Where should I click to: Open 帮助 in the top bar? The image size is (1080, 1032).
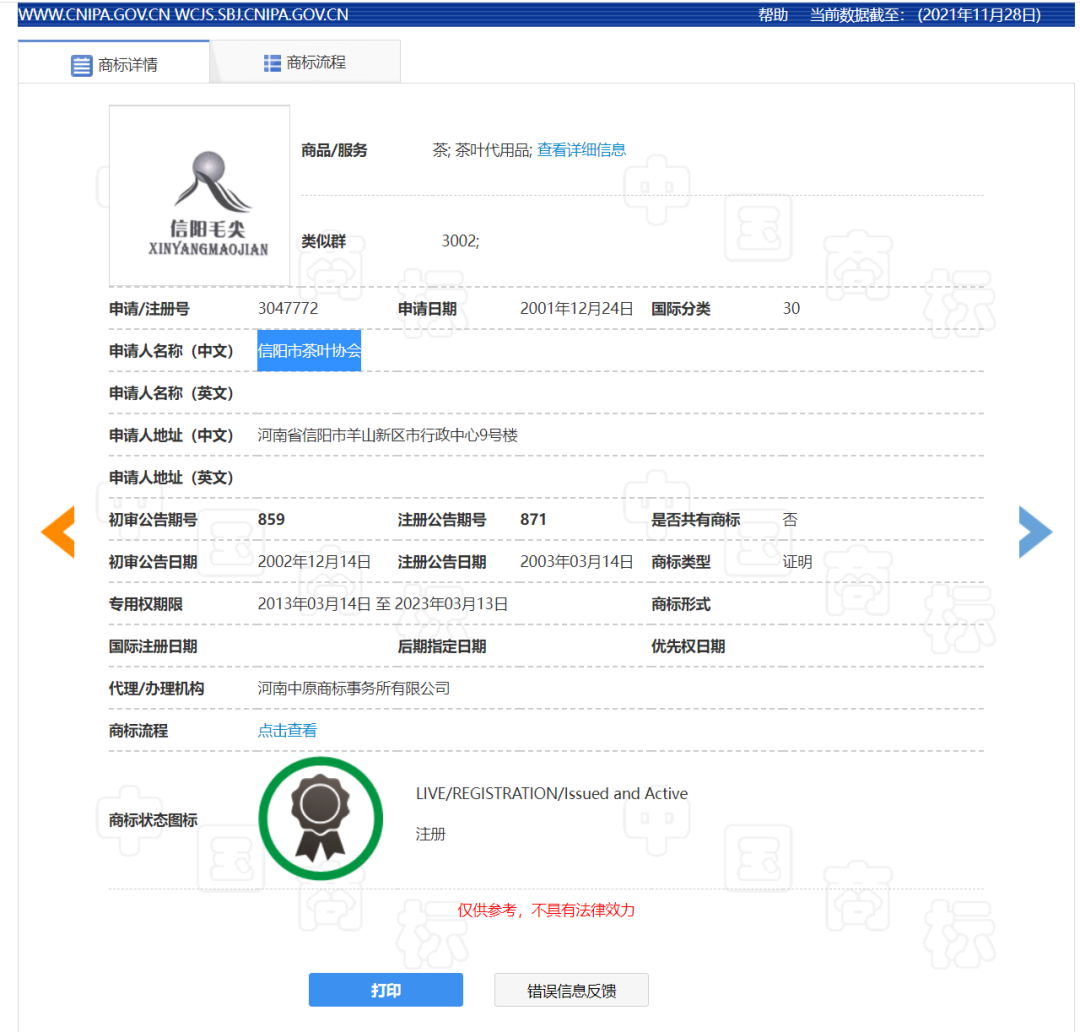coord(773,15)
